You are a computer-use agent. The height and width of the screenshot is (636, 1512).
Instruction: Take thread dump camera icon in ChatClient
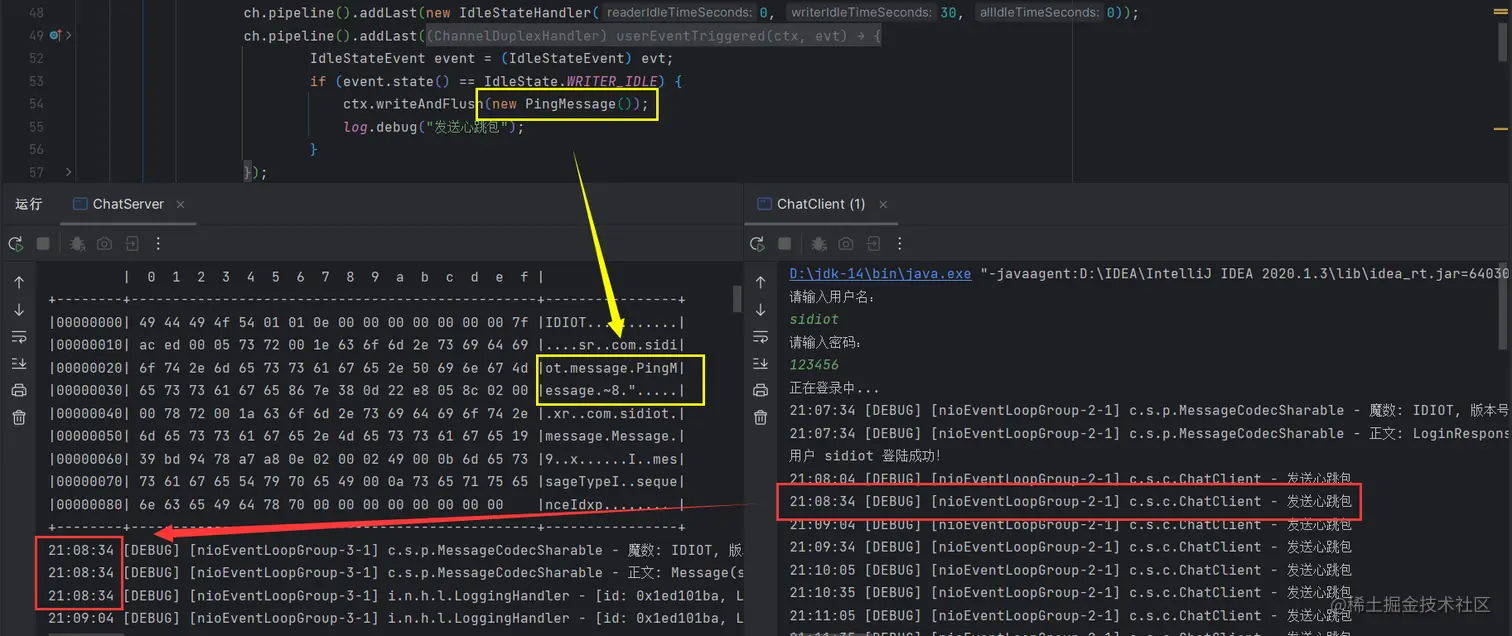(x=846, y=243)
